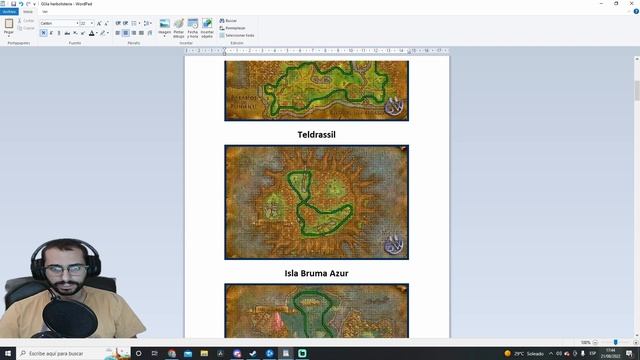Open the Pegar options arrow
The width and height of the screenshot is (640, 360).
pyautogui.click(x=9, y=36)
